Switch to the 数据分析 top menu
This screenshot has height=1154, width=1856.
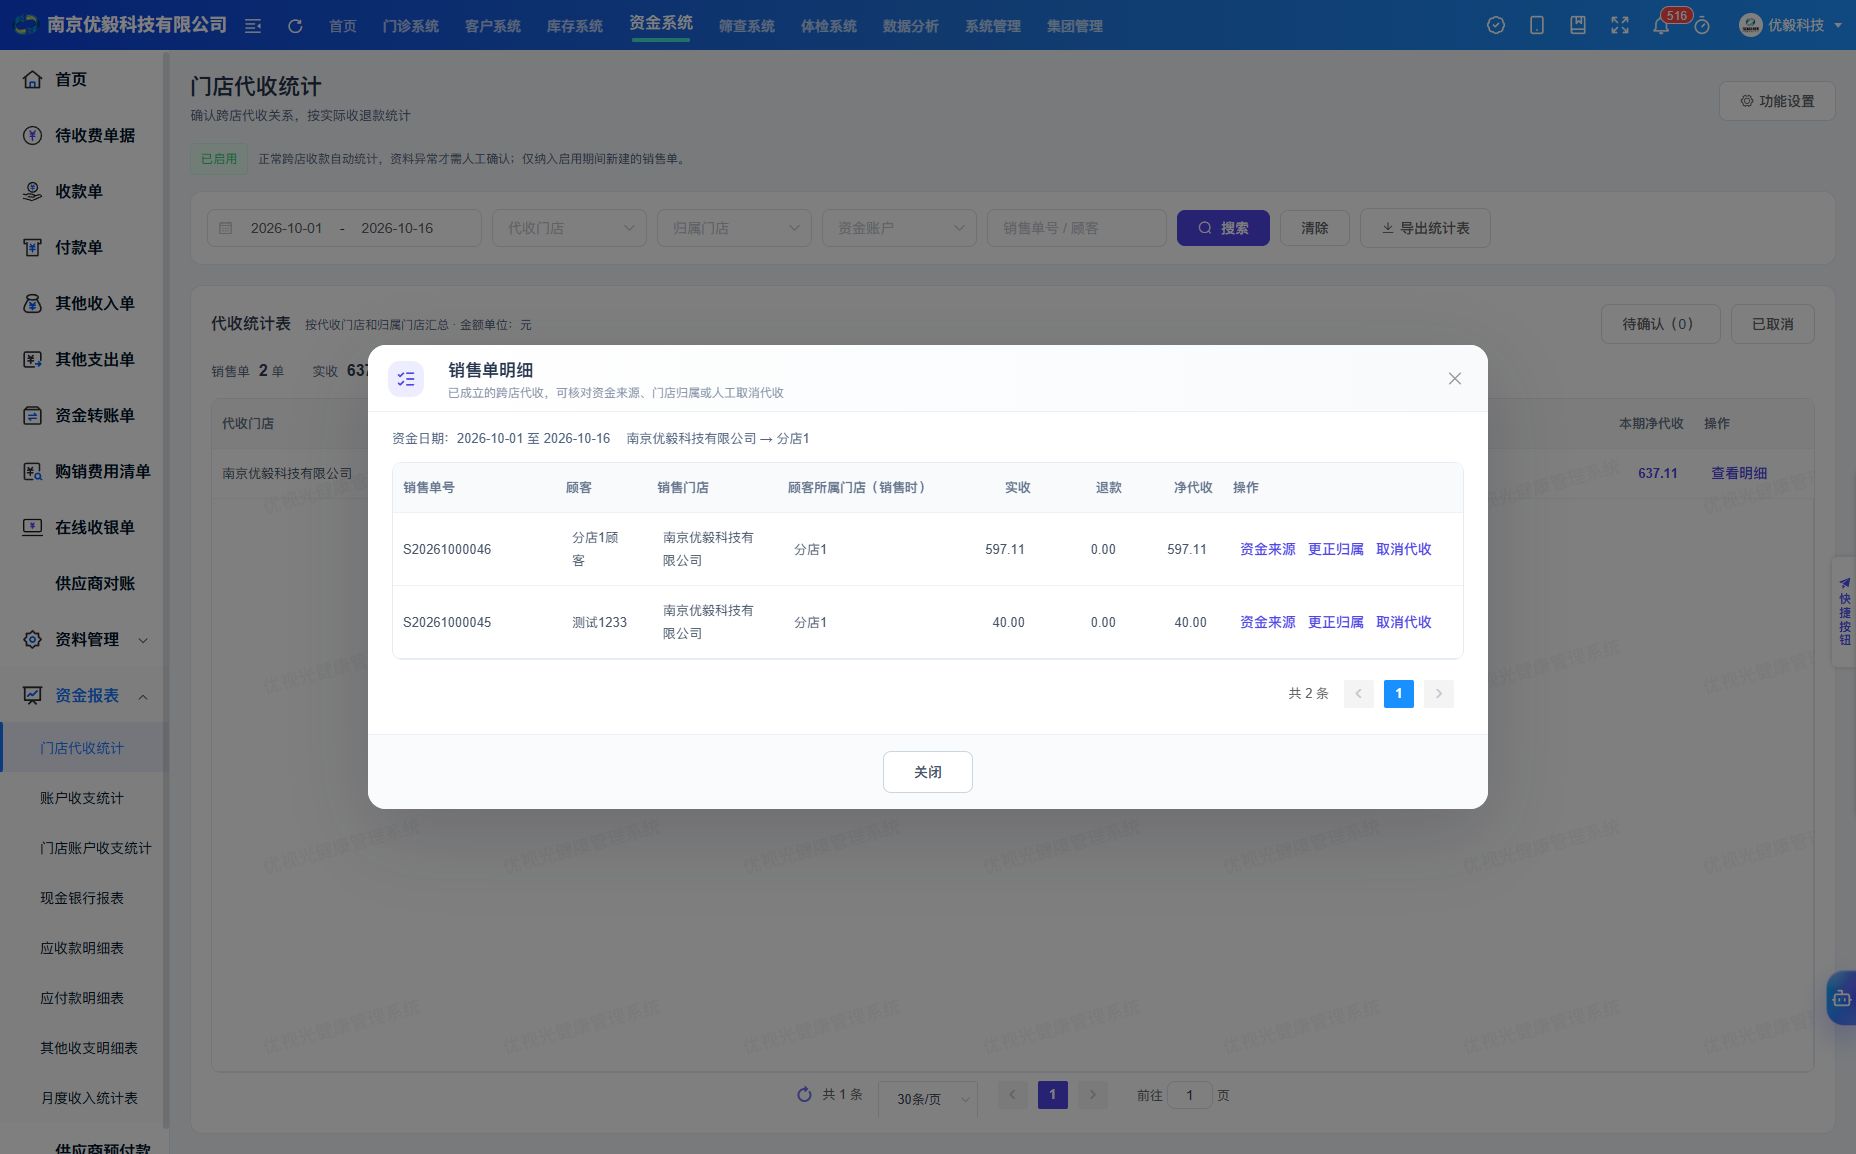click(910, 26)
